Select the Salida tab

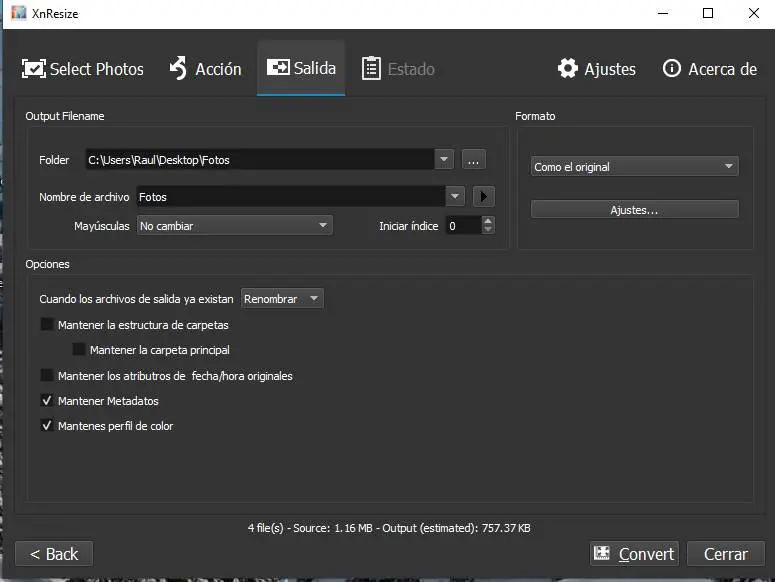tap(301, 68)
